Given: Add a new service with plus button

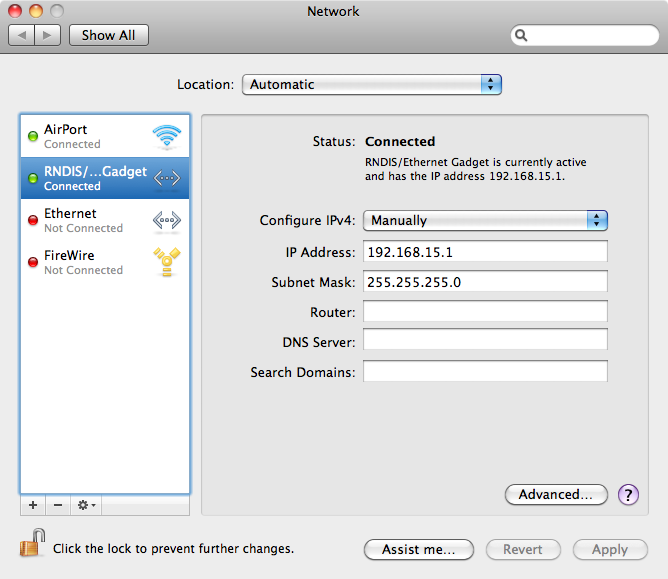Looking at the screenshot, I should tap(33, 505).
